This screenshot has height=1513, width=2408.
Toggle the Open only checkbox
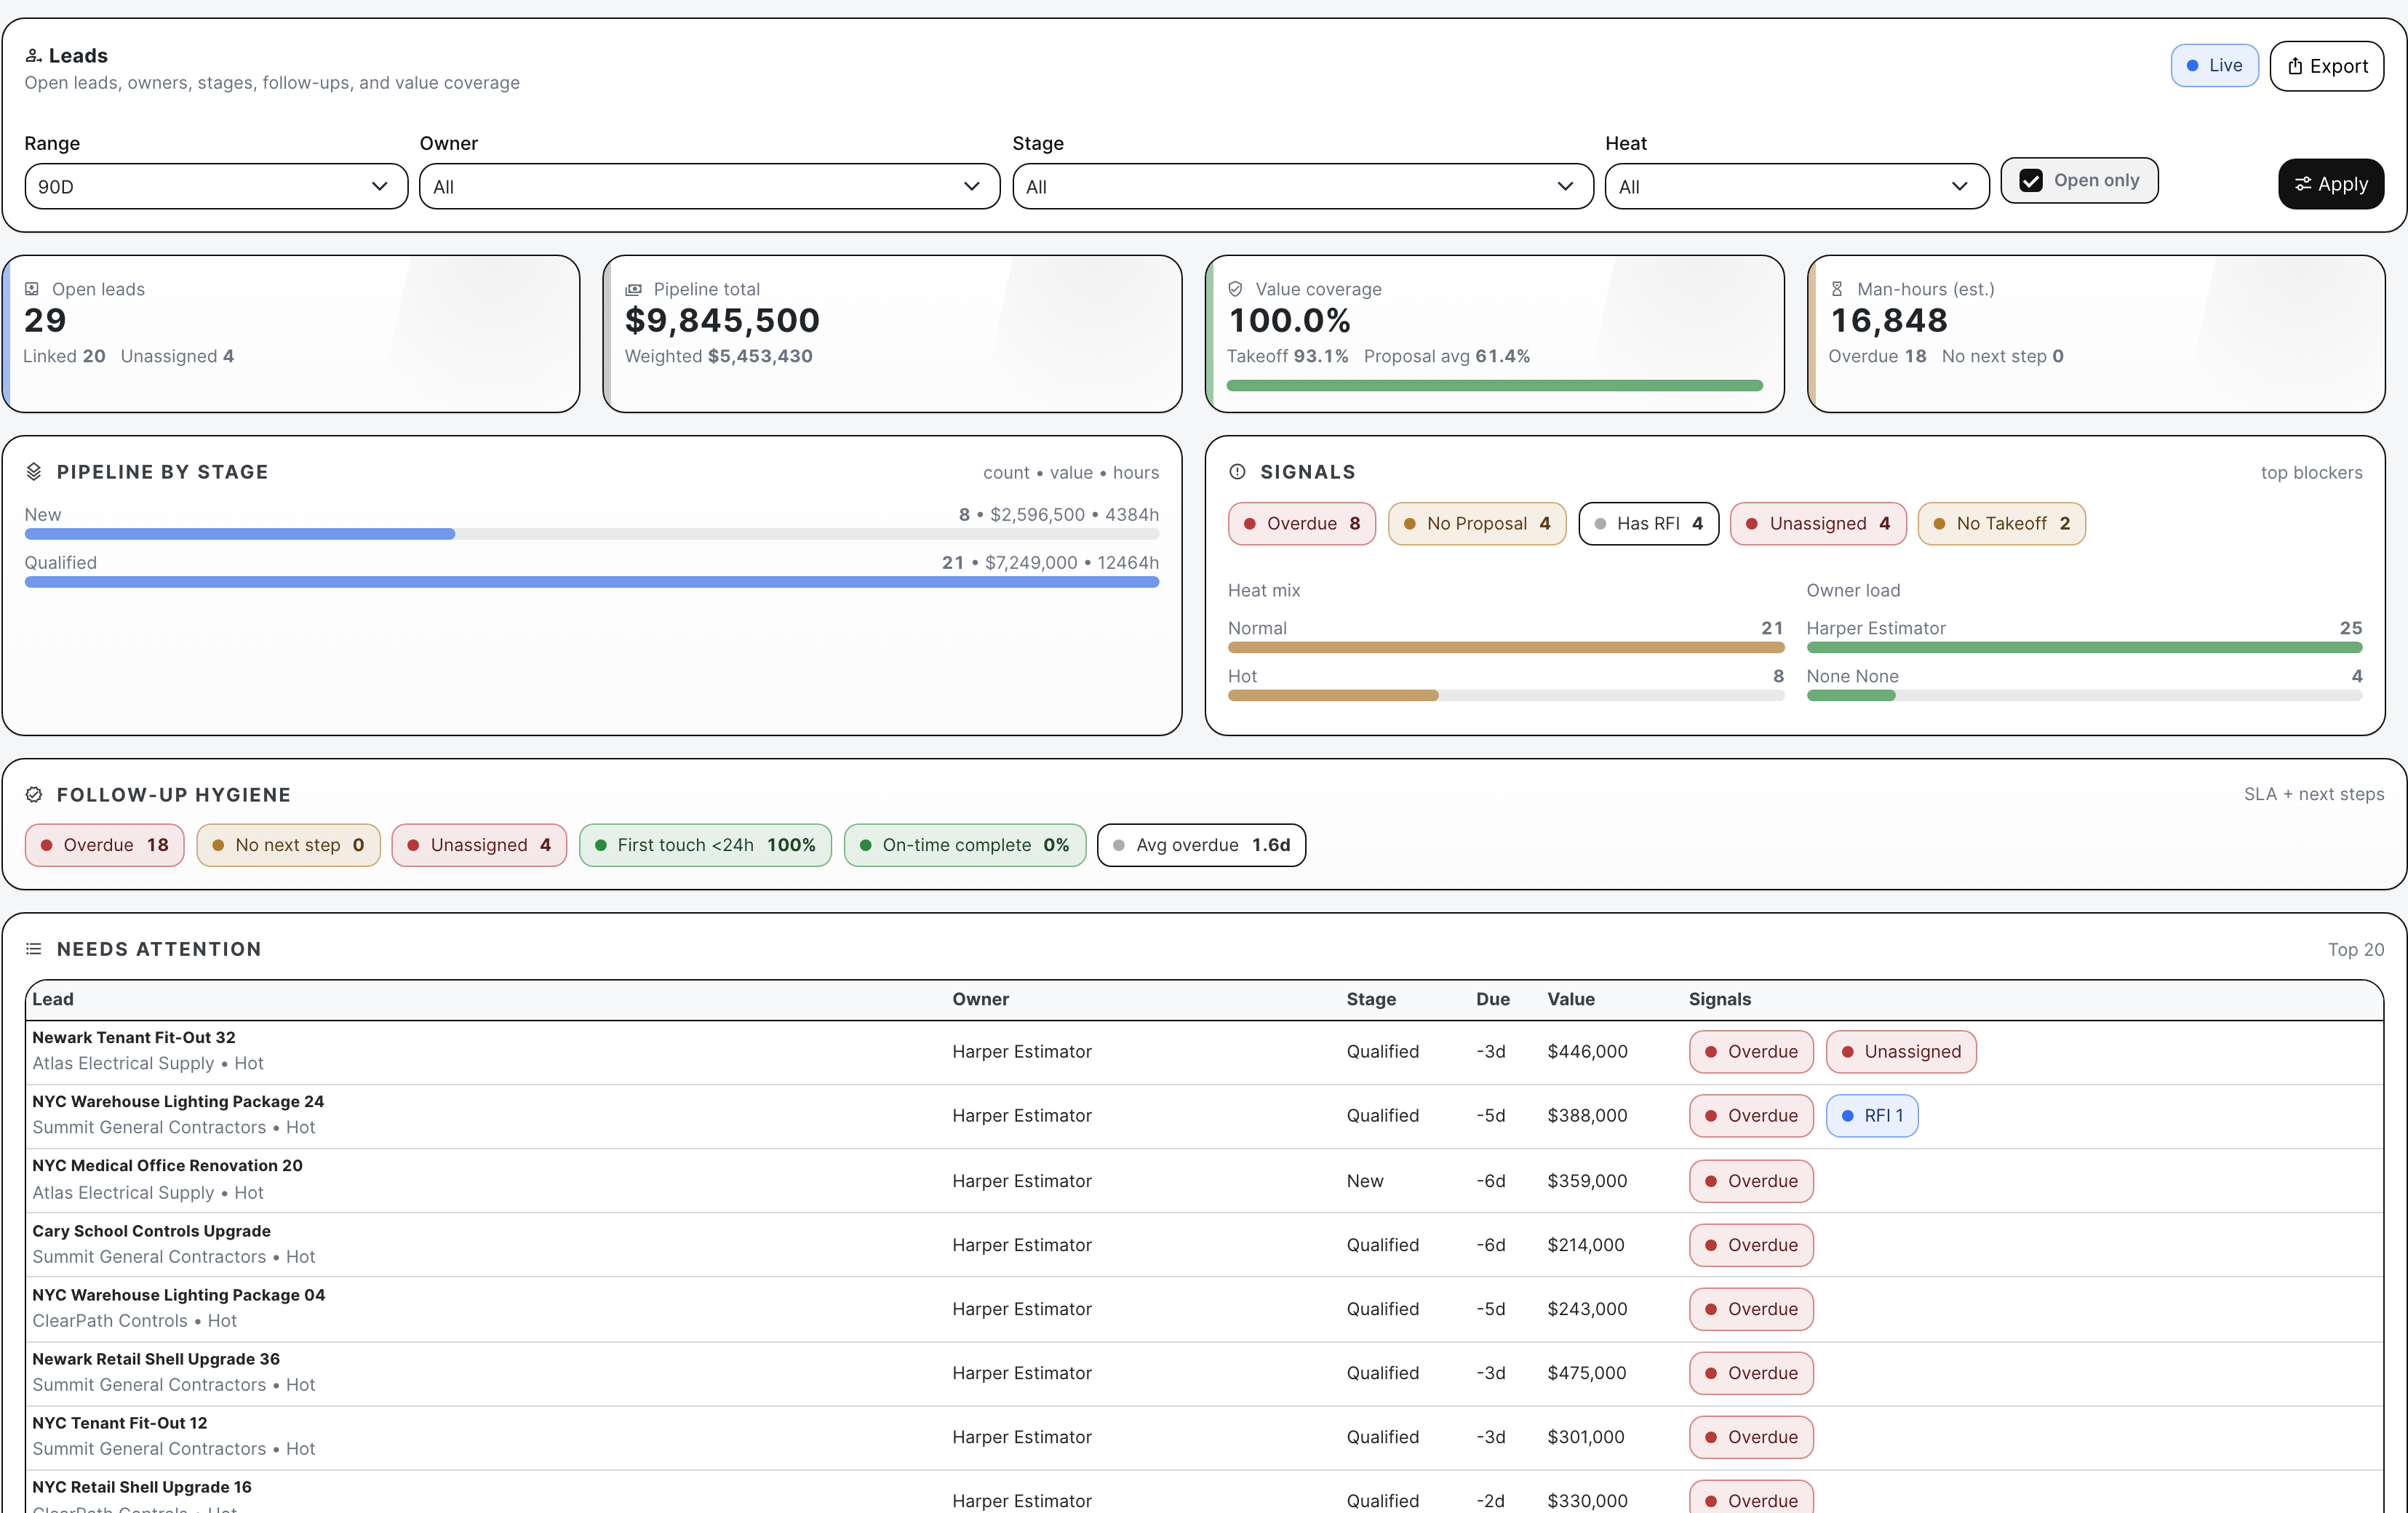click(x=2031, y=181)
